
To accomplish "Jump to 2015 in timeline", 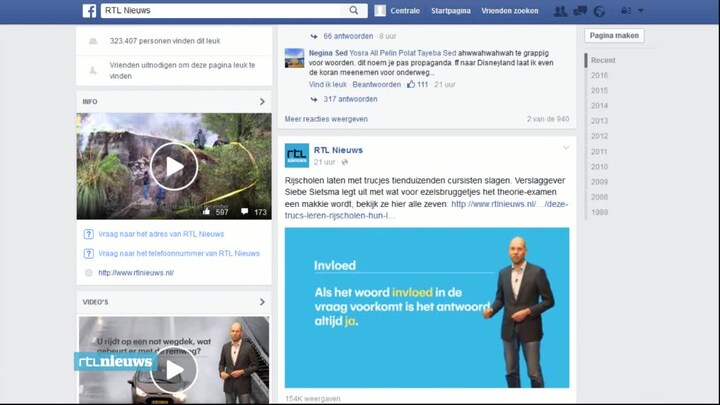I will tap(599, 90).
